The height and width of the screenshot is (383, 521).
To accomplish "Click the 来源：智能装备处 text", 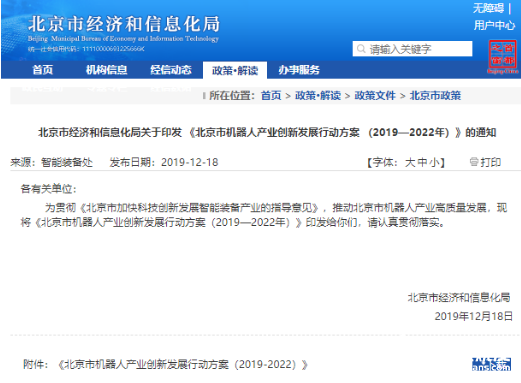I will (51, 162).
